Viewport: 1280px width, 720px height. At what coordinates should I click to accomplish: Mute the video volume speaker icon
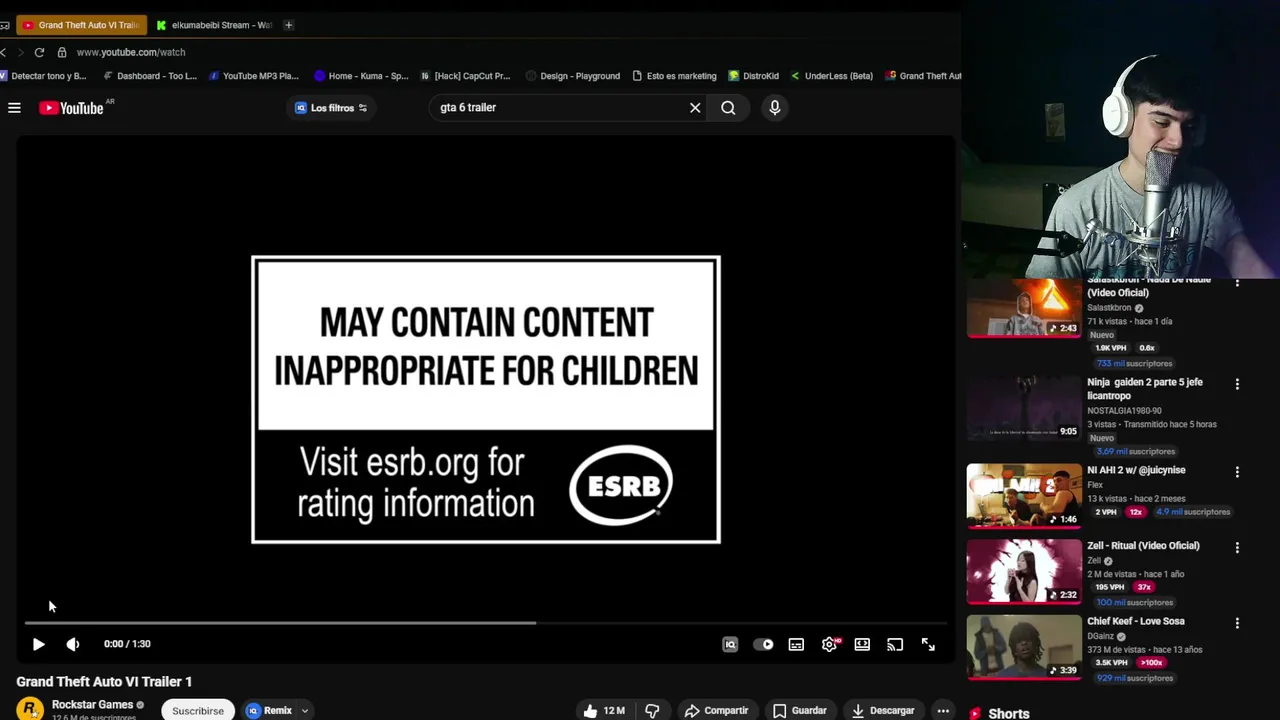pyautogui.click(x=72, y=644)
